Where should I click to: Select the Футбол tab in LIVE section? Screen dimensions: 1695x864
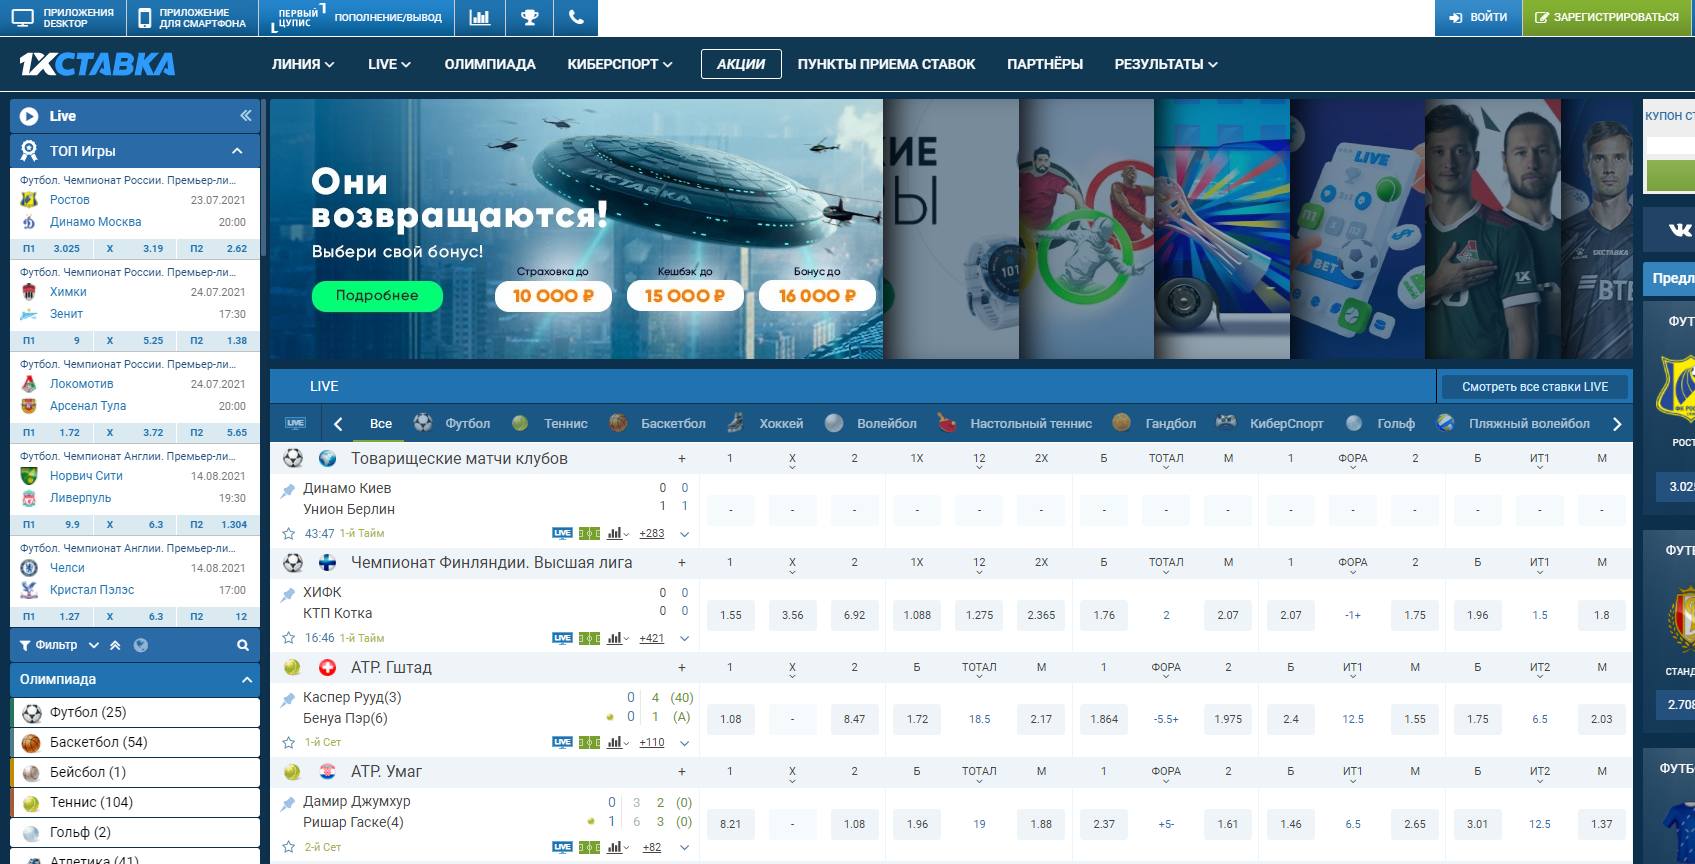click(452, 424)
